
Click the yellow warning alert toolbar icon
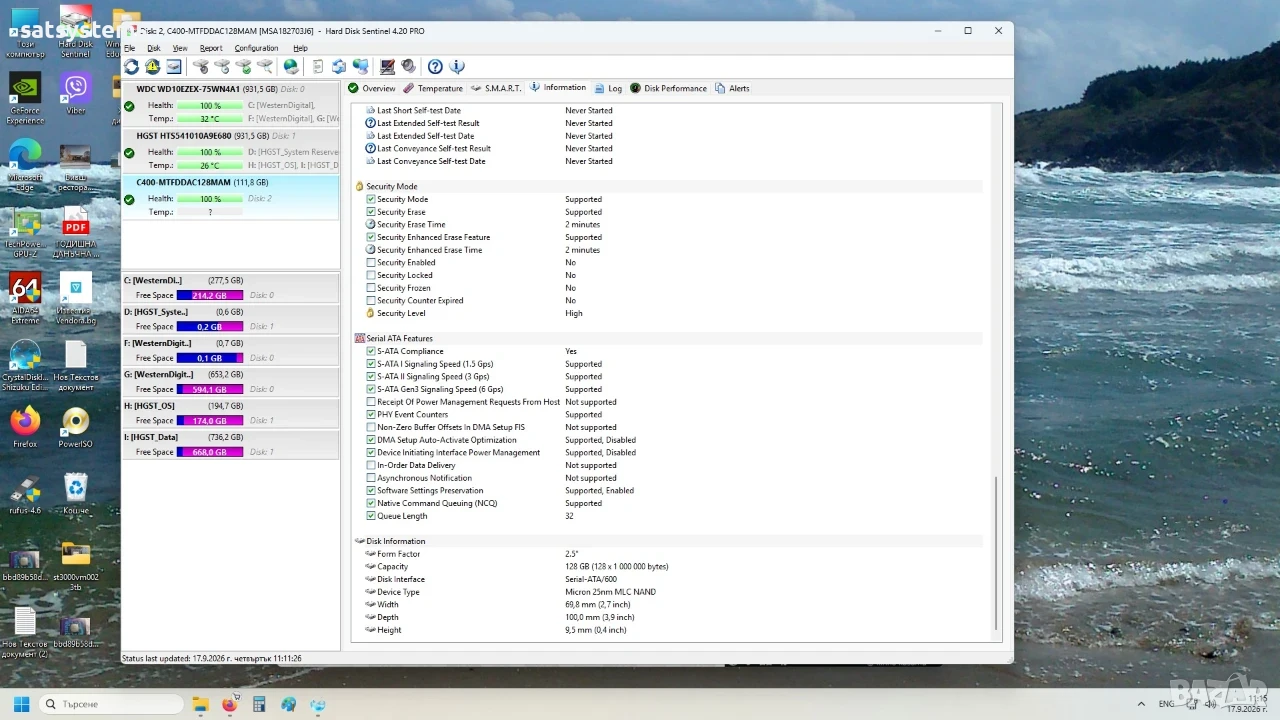click(152, 67)
